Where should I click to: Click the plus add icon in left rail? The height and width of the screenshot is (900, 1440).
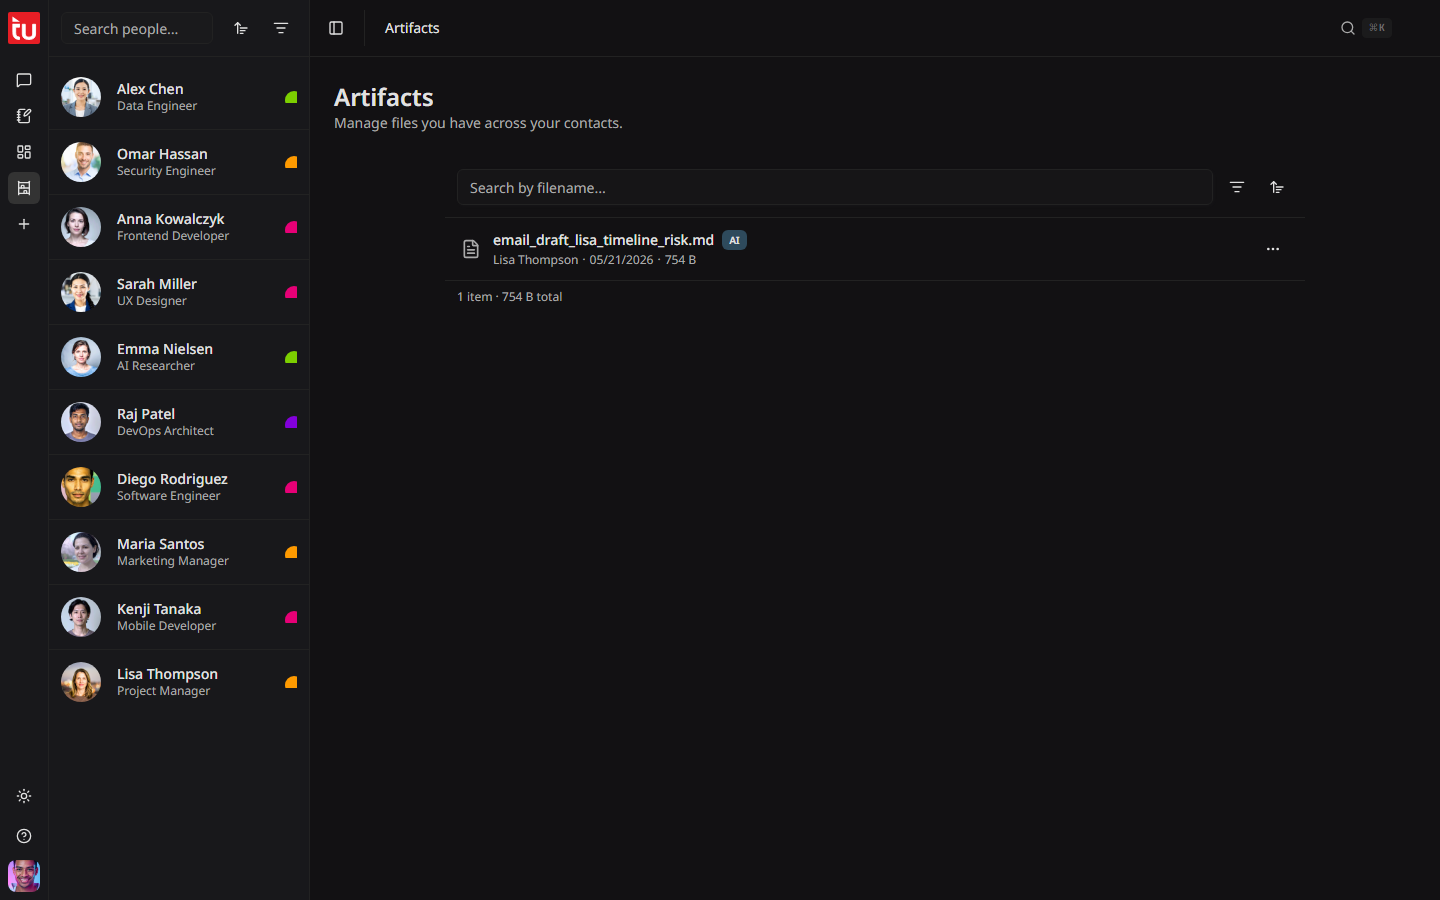point(24,224)
